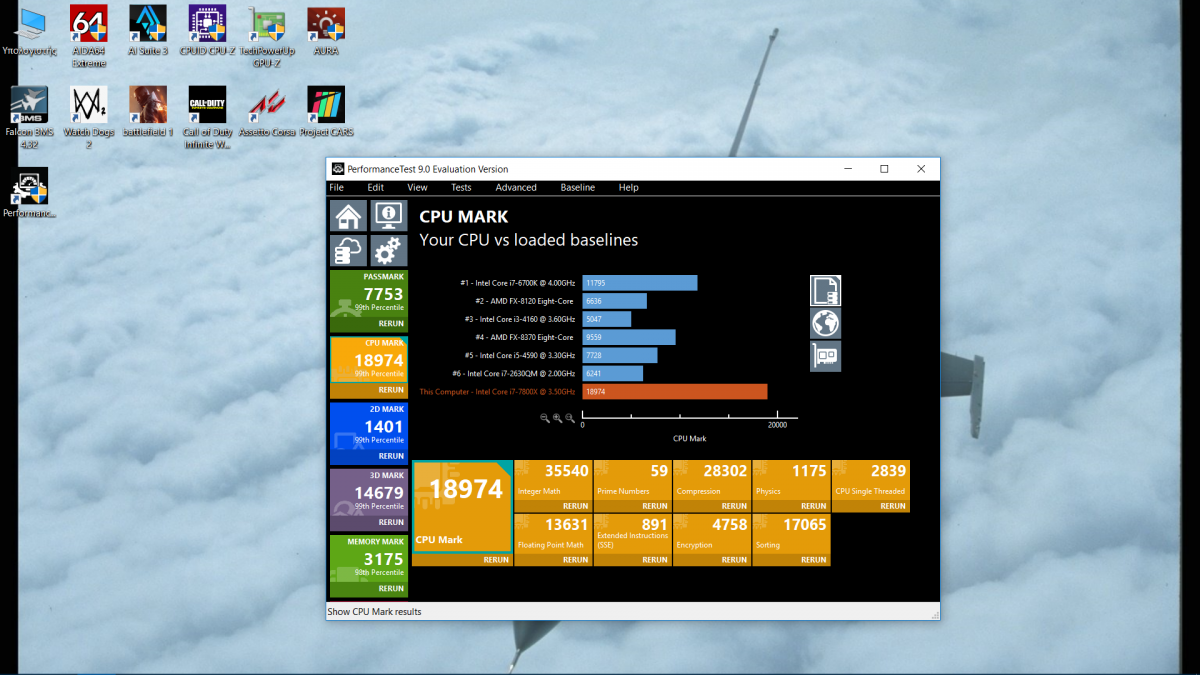Image resolution: width=1200 pixels, height=675 pixels.
Task: Click RERUN under Extended Instructions (SSE)
Action: tap(655, 560)
